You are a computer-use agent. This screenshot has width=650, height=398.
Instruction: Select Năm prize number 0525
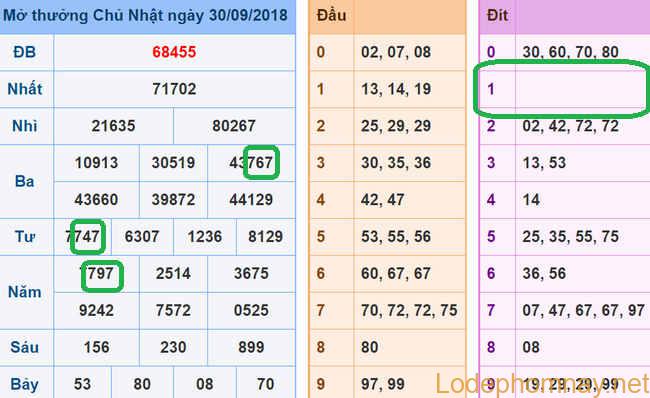click(251, 310)
